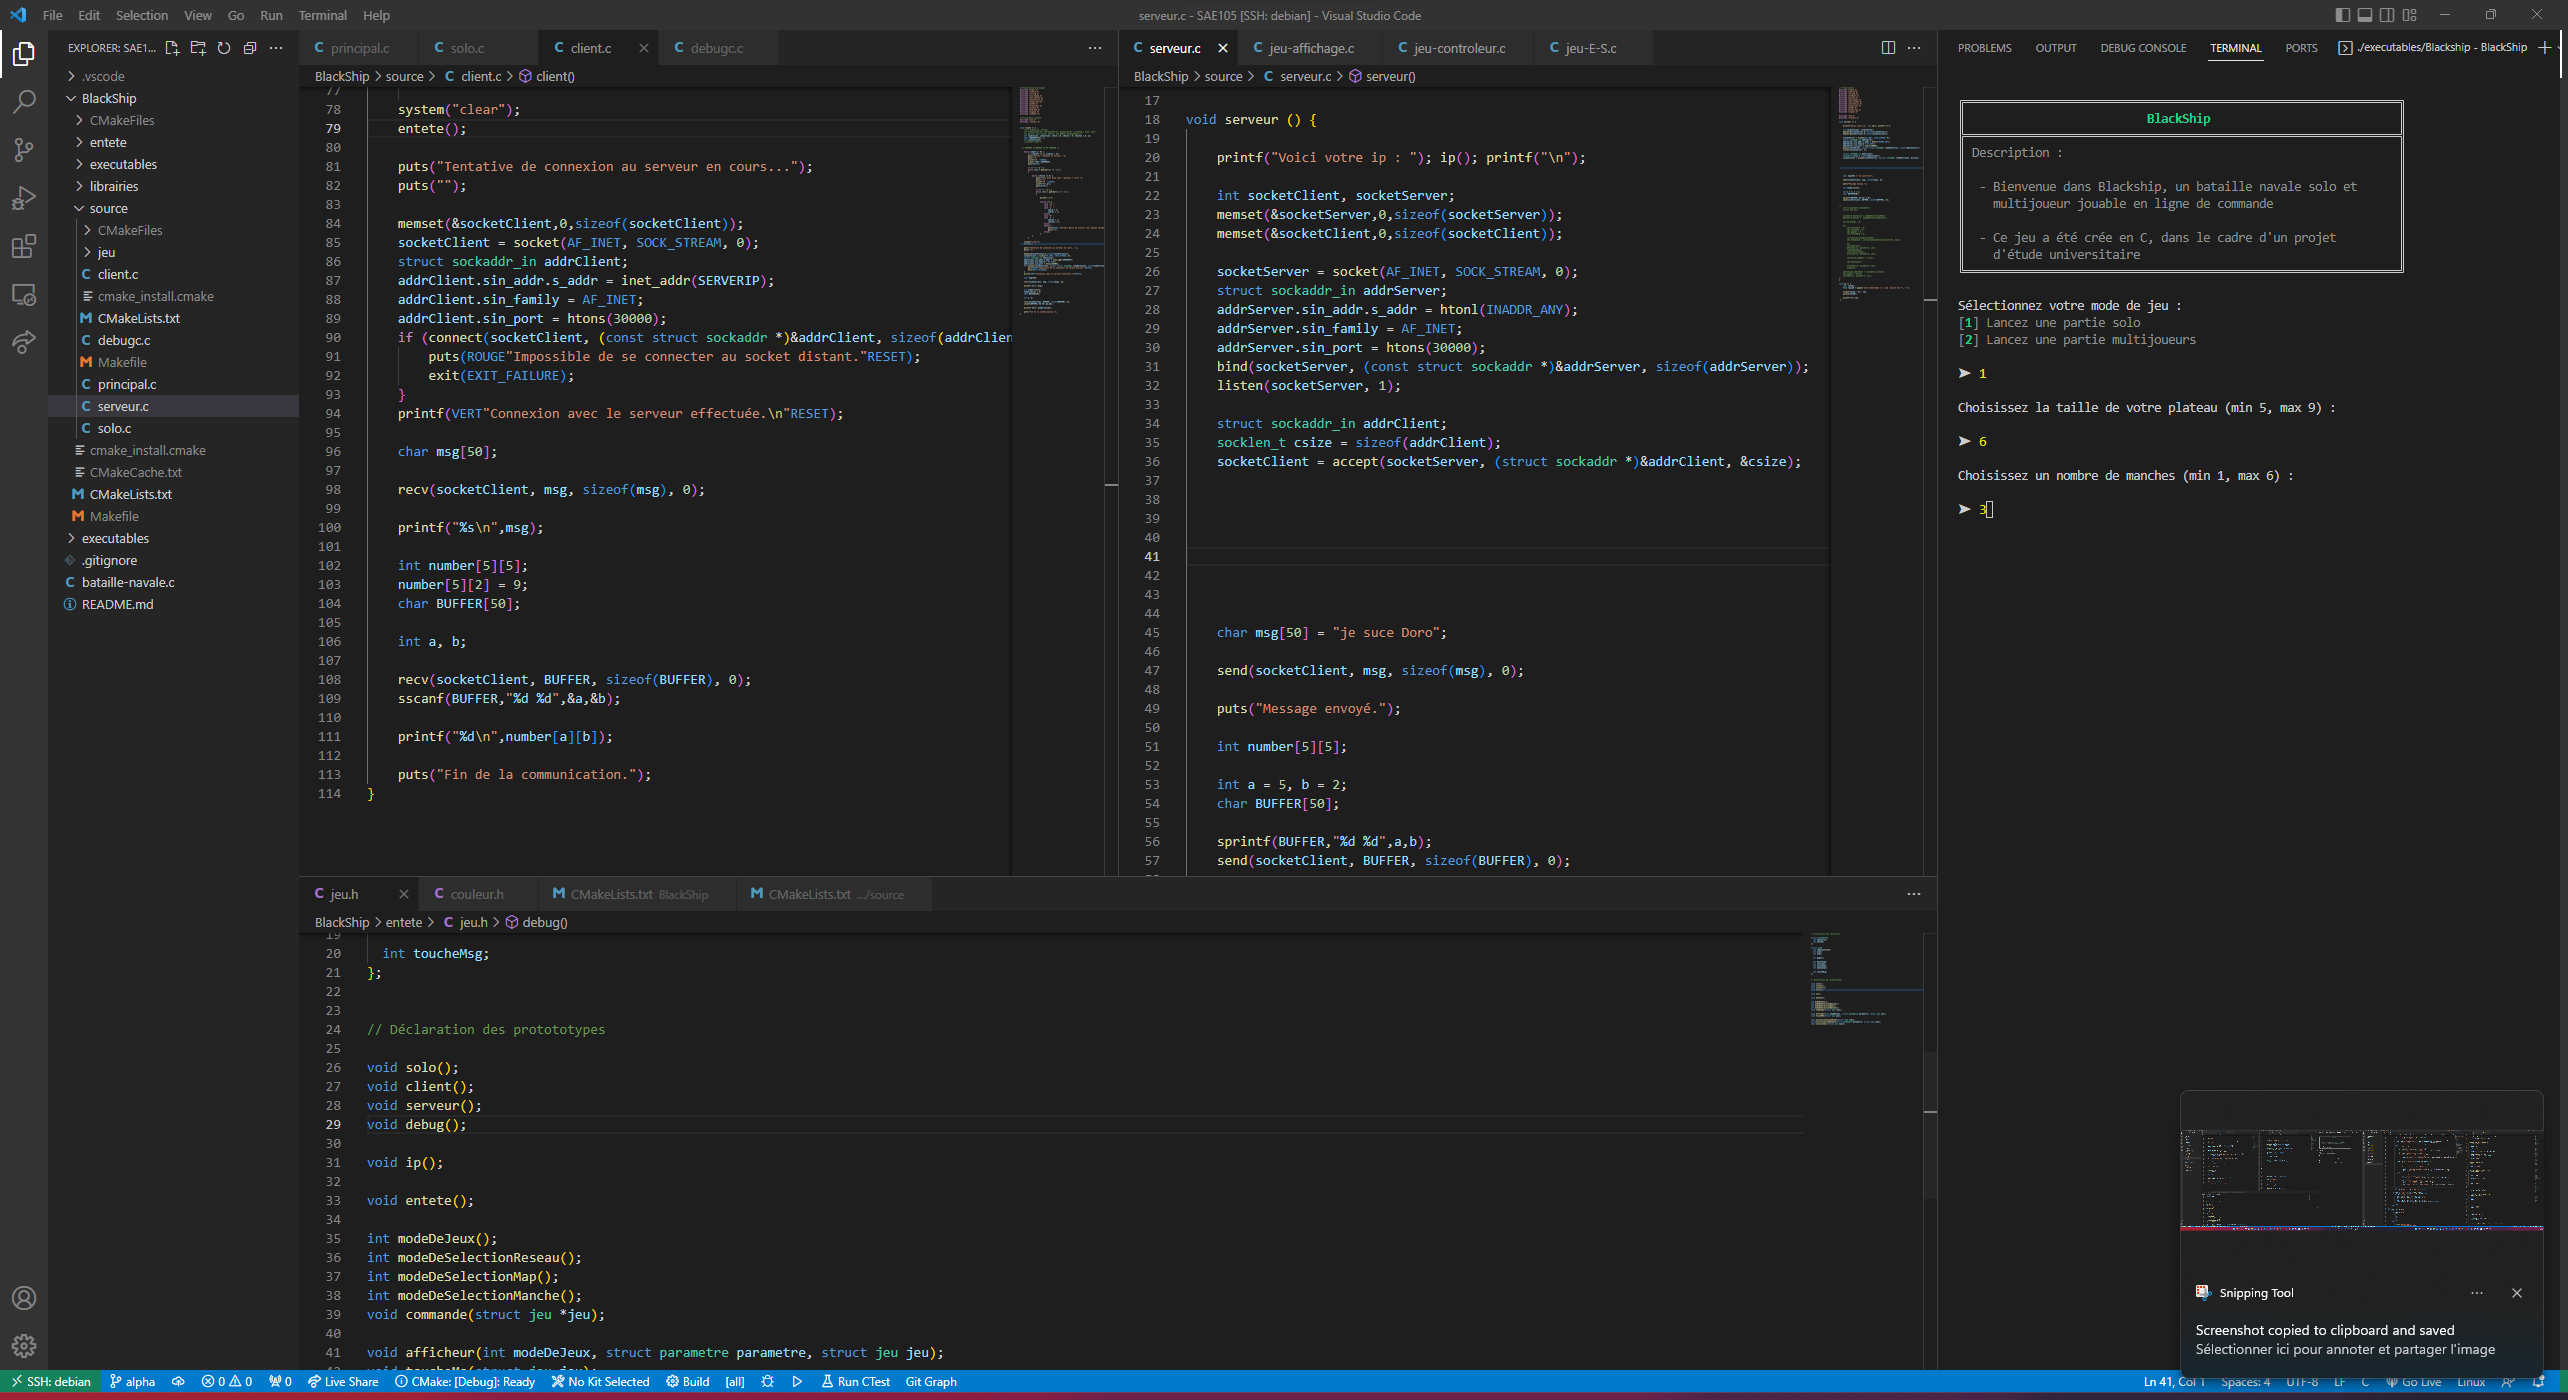Open the Source Control view

[24, 150]
